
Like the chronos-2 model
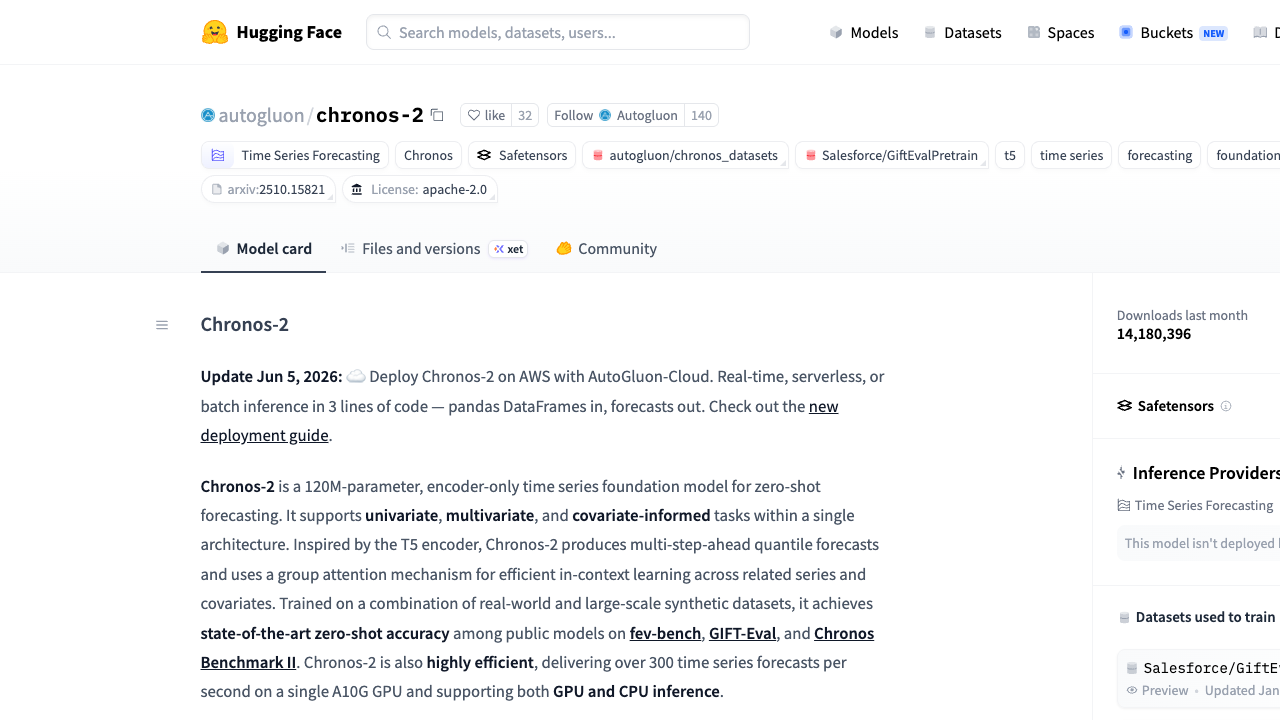(486, 115)
